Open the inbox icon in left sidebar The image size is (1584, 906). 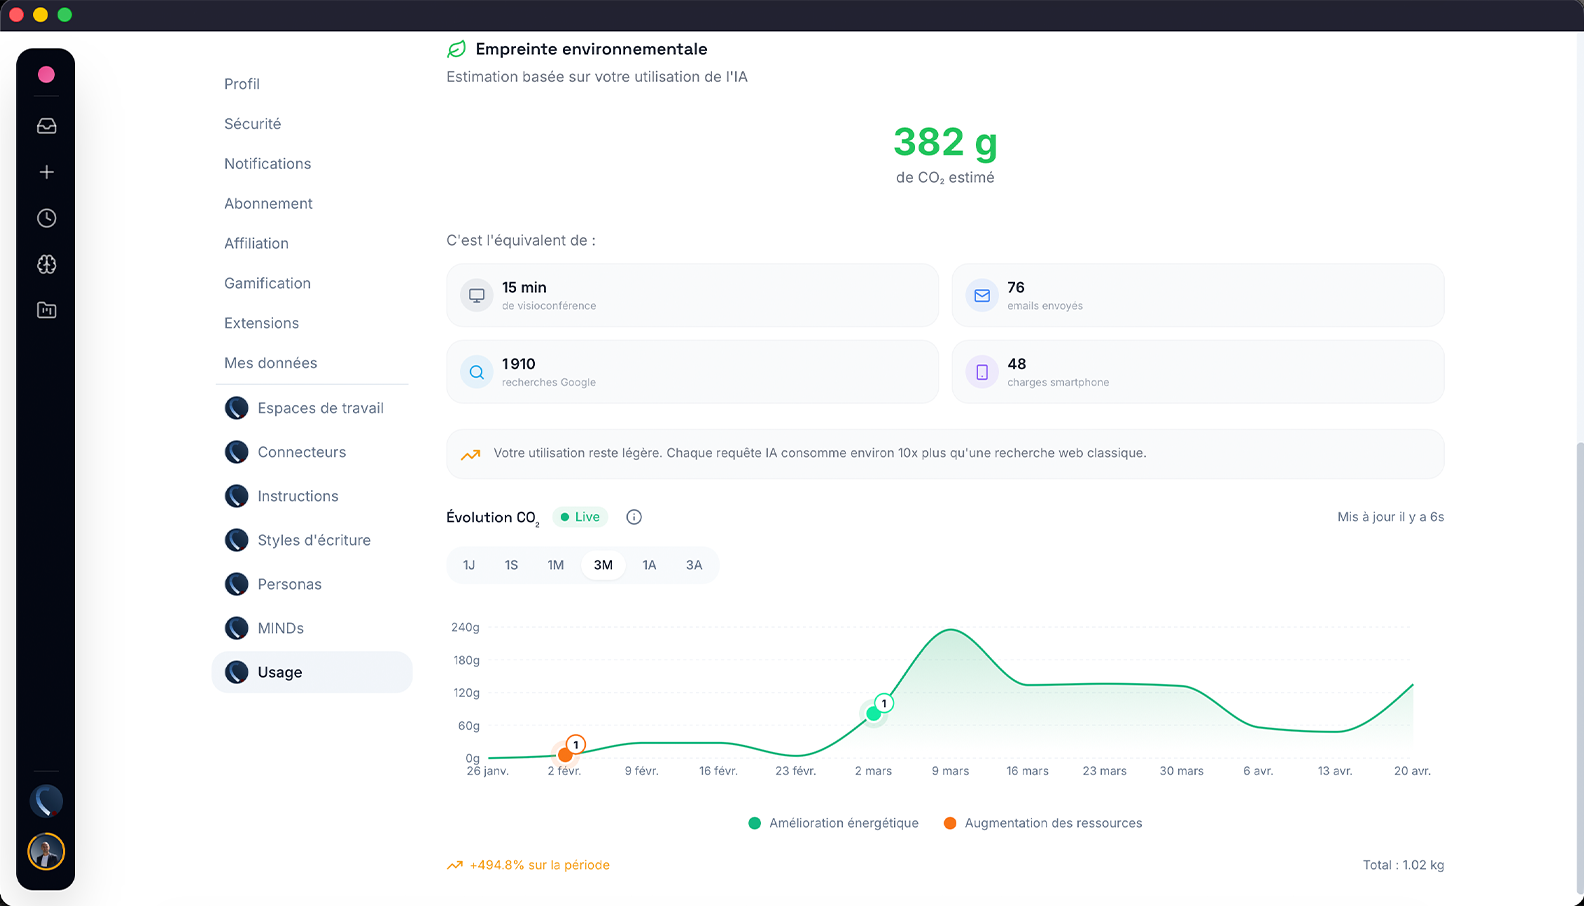(46, 126)
